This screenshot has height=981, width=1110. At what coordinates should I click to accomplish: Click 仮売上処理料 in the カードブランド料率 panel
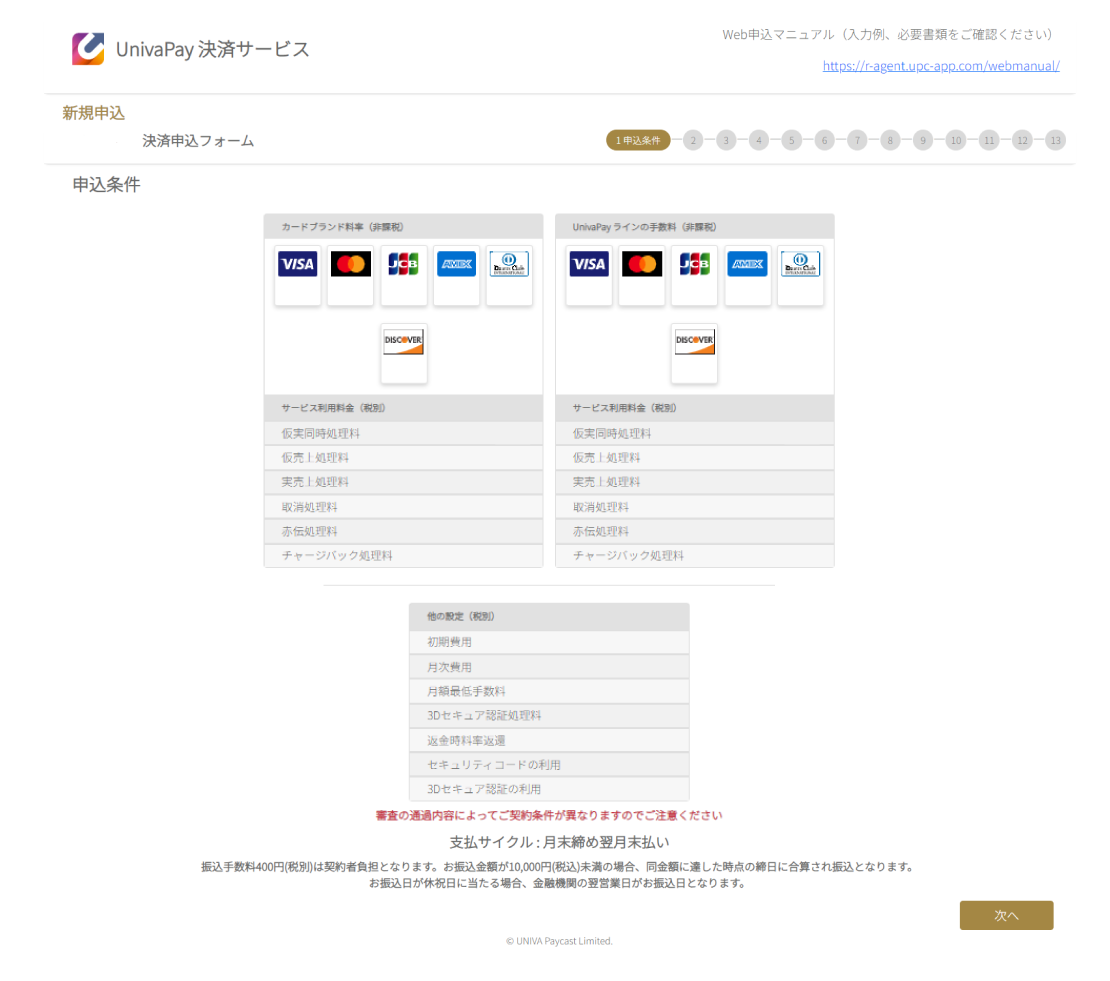pos(404,458)
